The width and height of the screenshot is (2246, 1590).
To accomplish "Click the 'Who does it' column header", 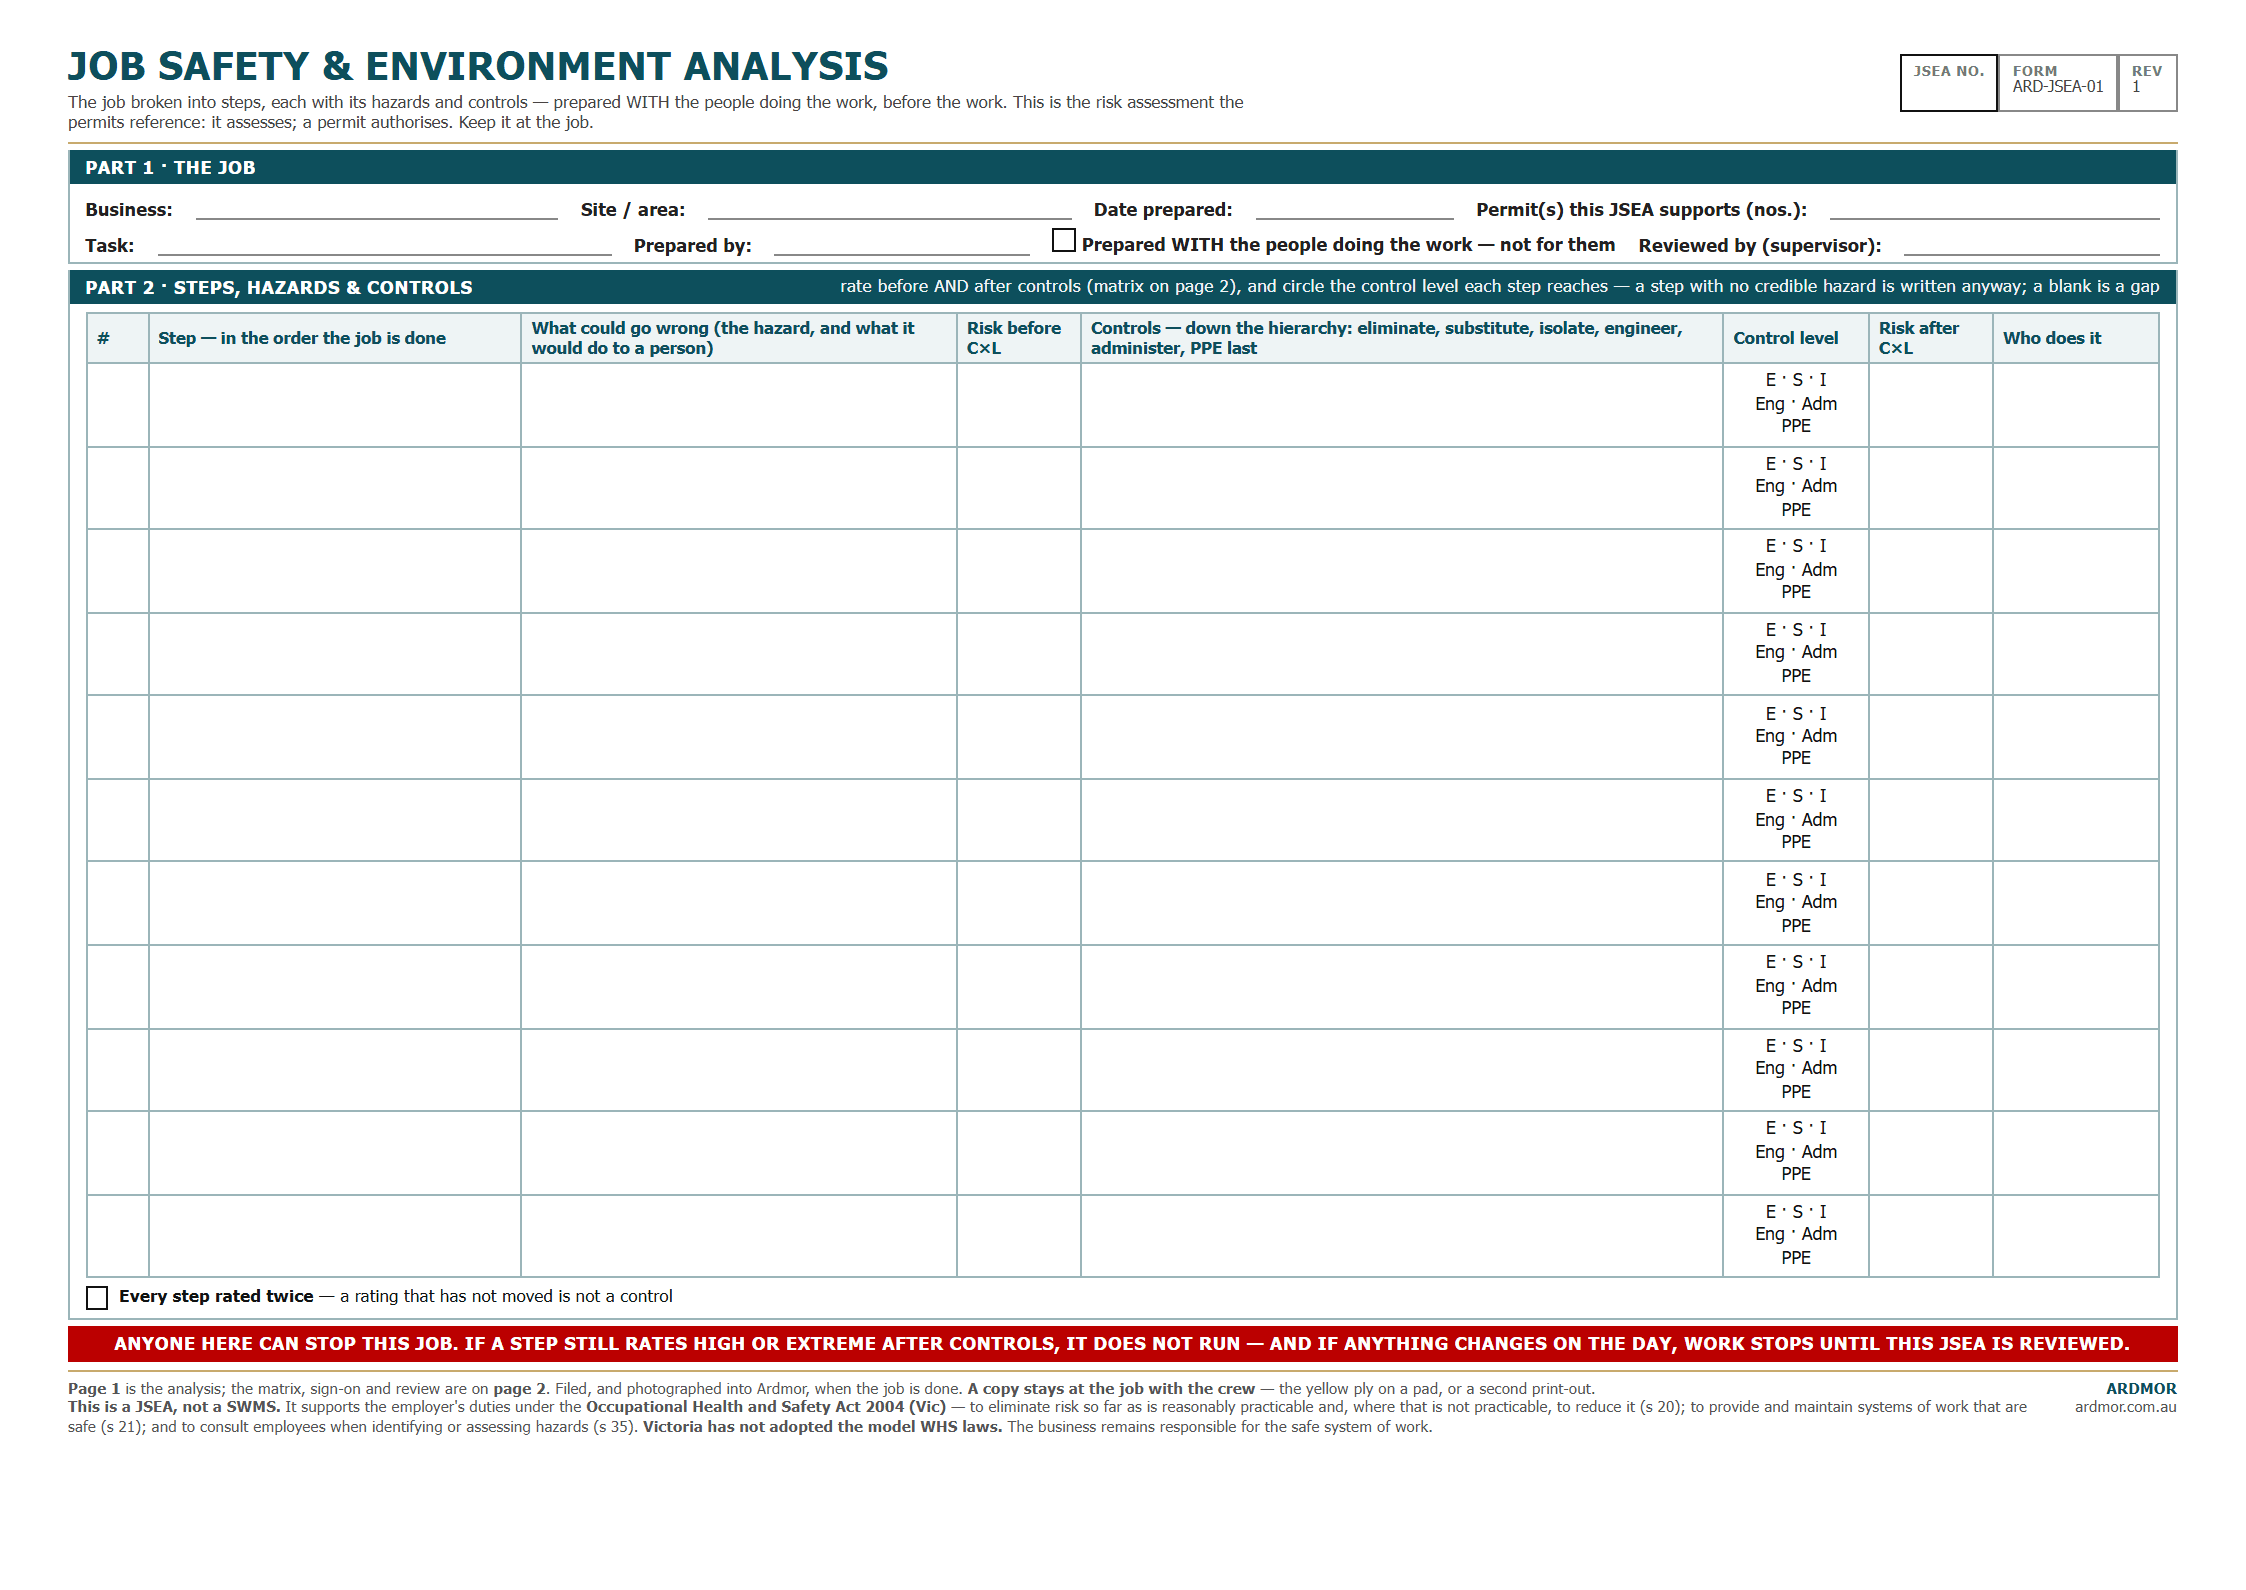I will 2076,338.
